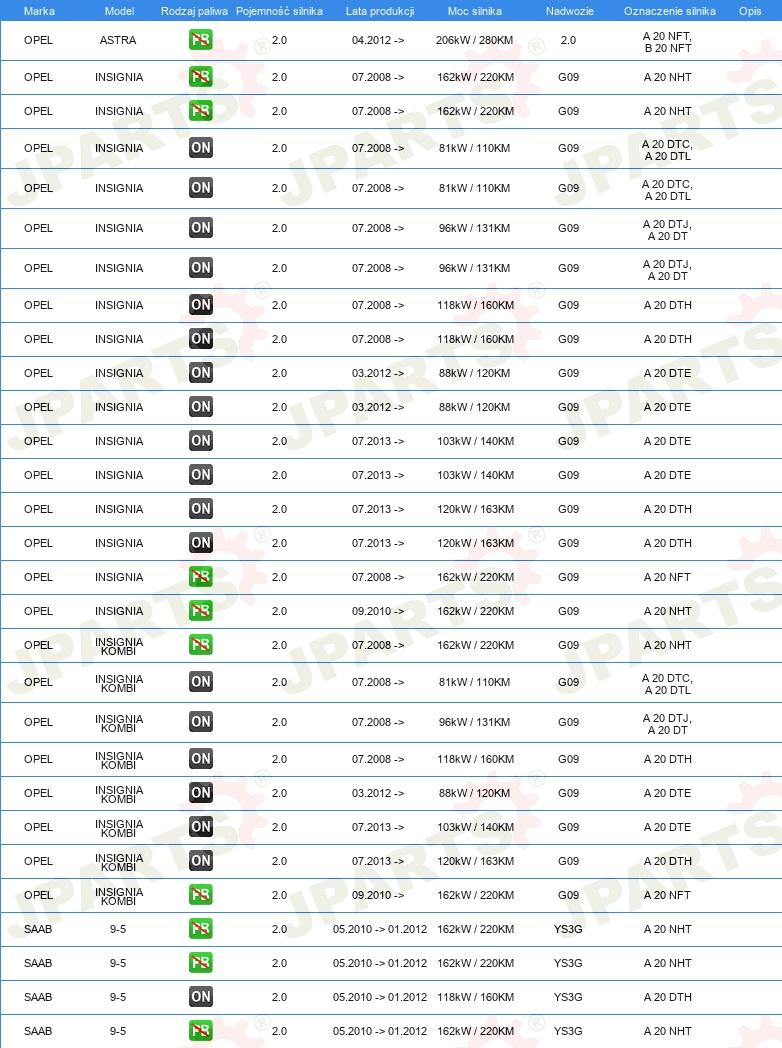The image size is (782, 1048).
Task: Click the petrol fuel icon in the OPEL ASTRA row
Action: click(x=201, y=40)
